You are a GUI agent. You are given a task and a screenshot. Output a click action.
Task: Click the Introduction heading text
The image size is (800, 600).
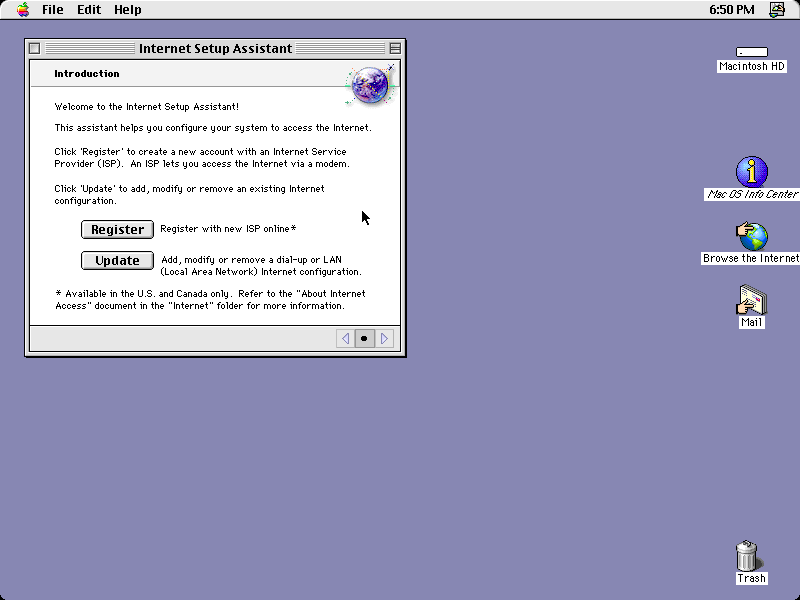[x=87, y=73]
